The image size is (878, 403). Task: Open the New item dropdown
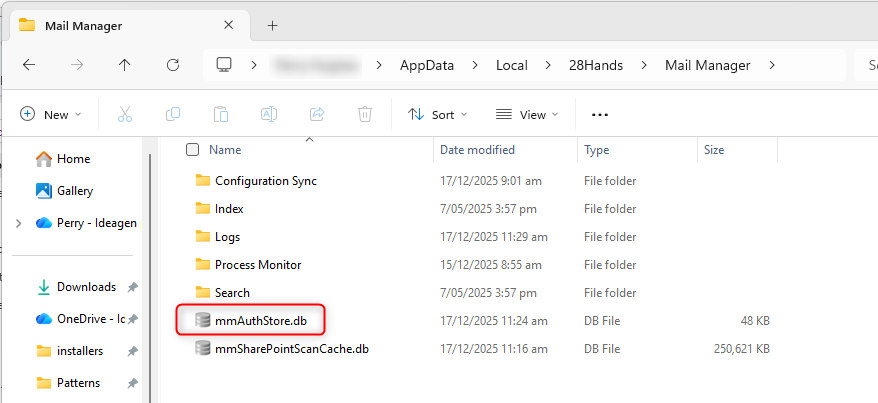51,114
